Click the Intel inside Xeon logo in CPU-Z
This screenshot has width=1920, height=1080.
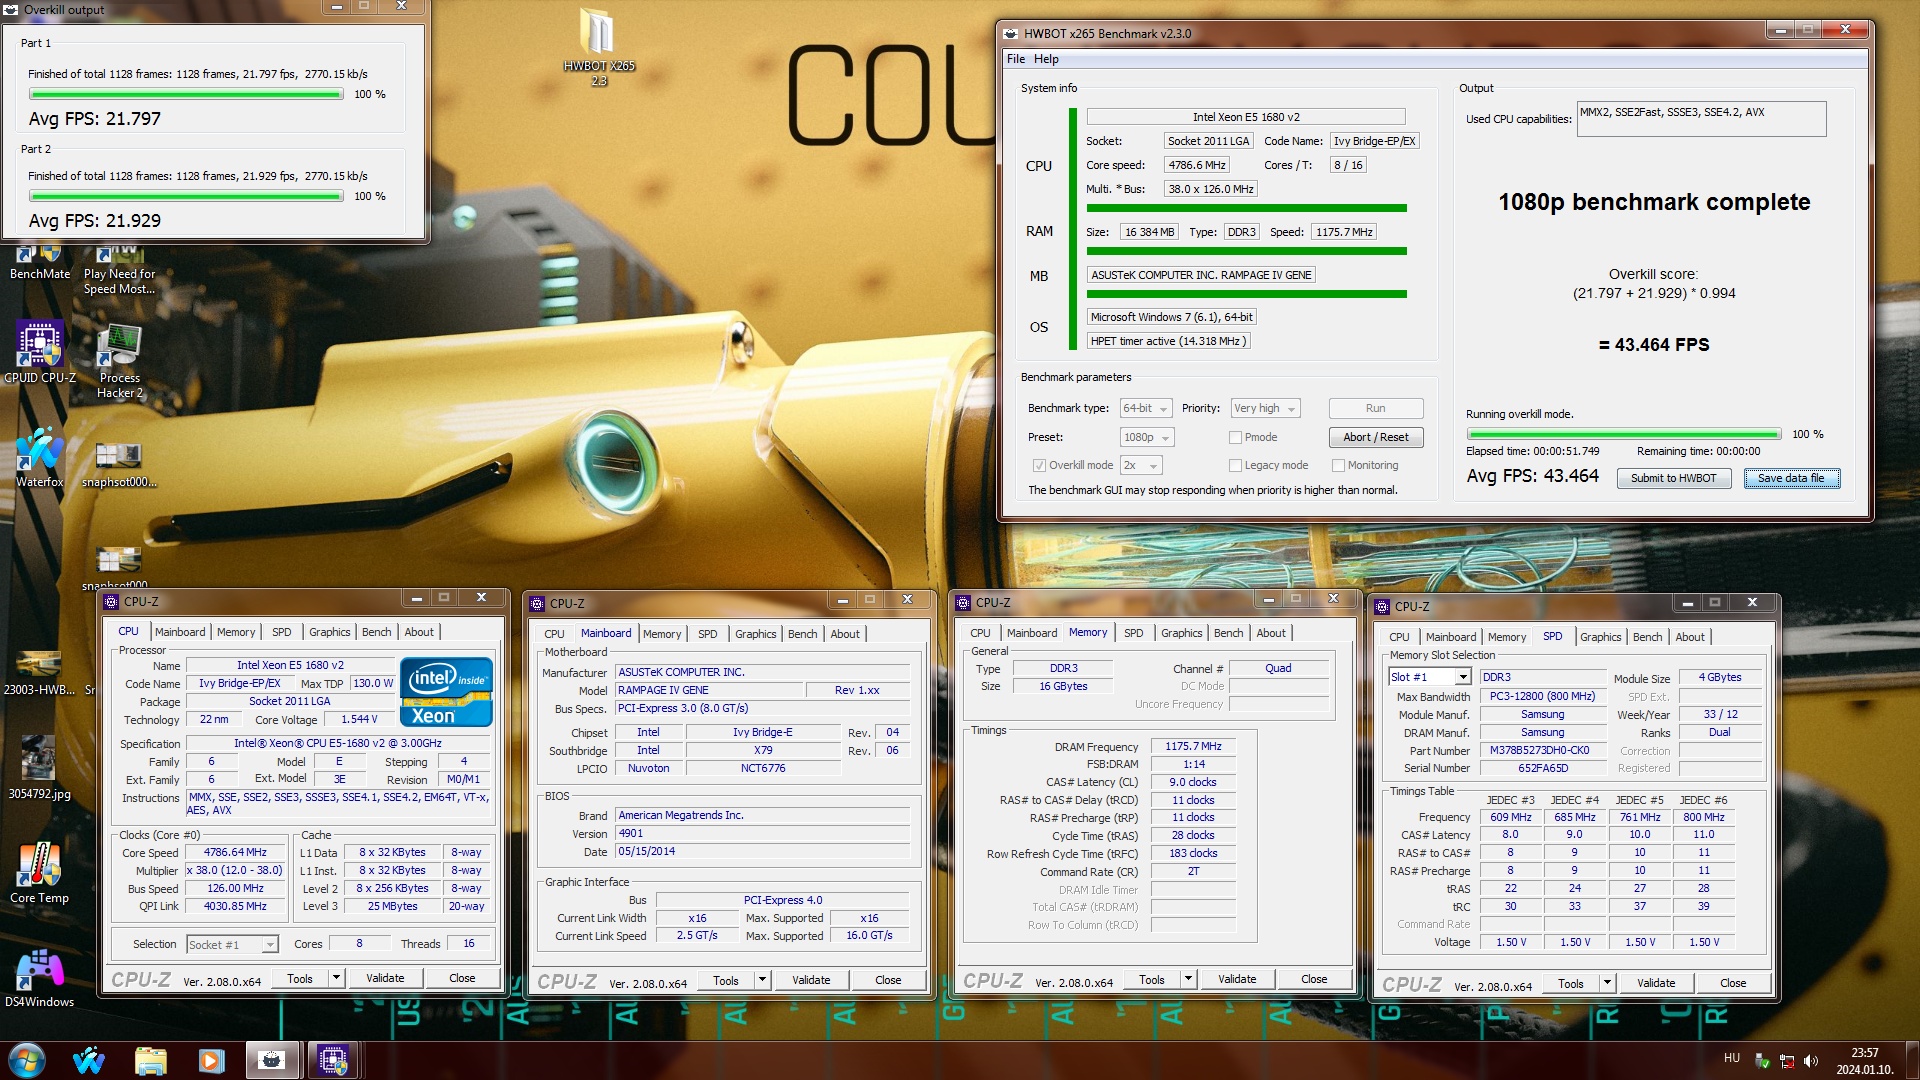(x=446, y=691)
